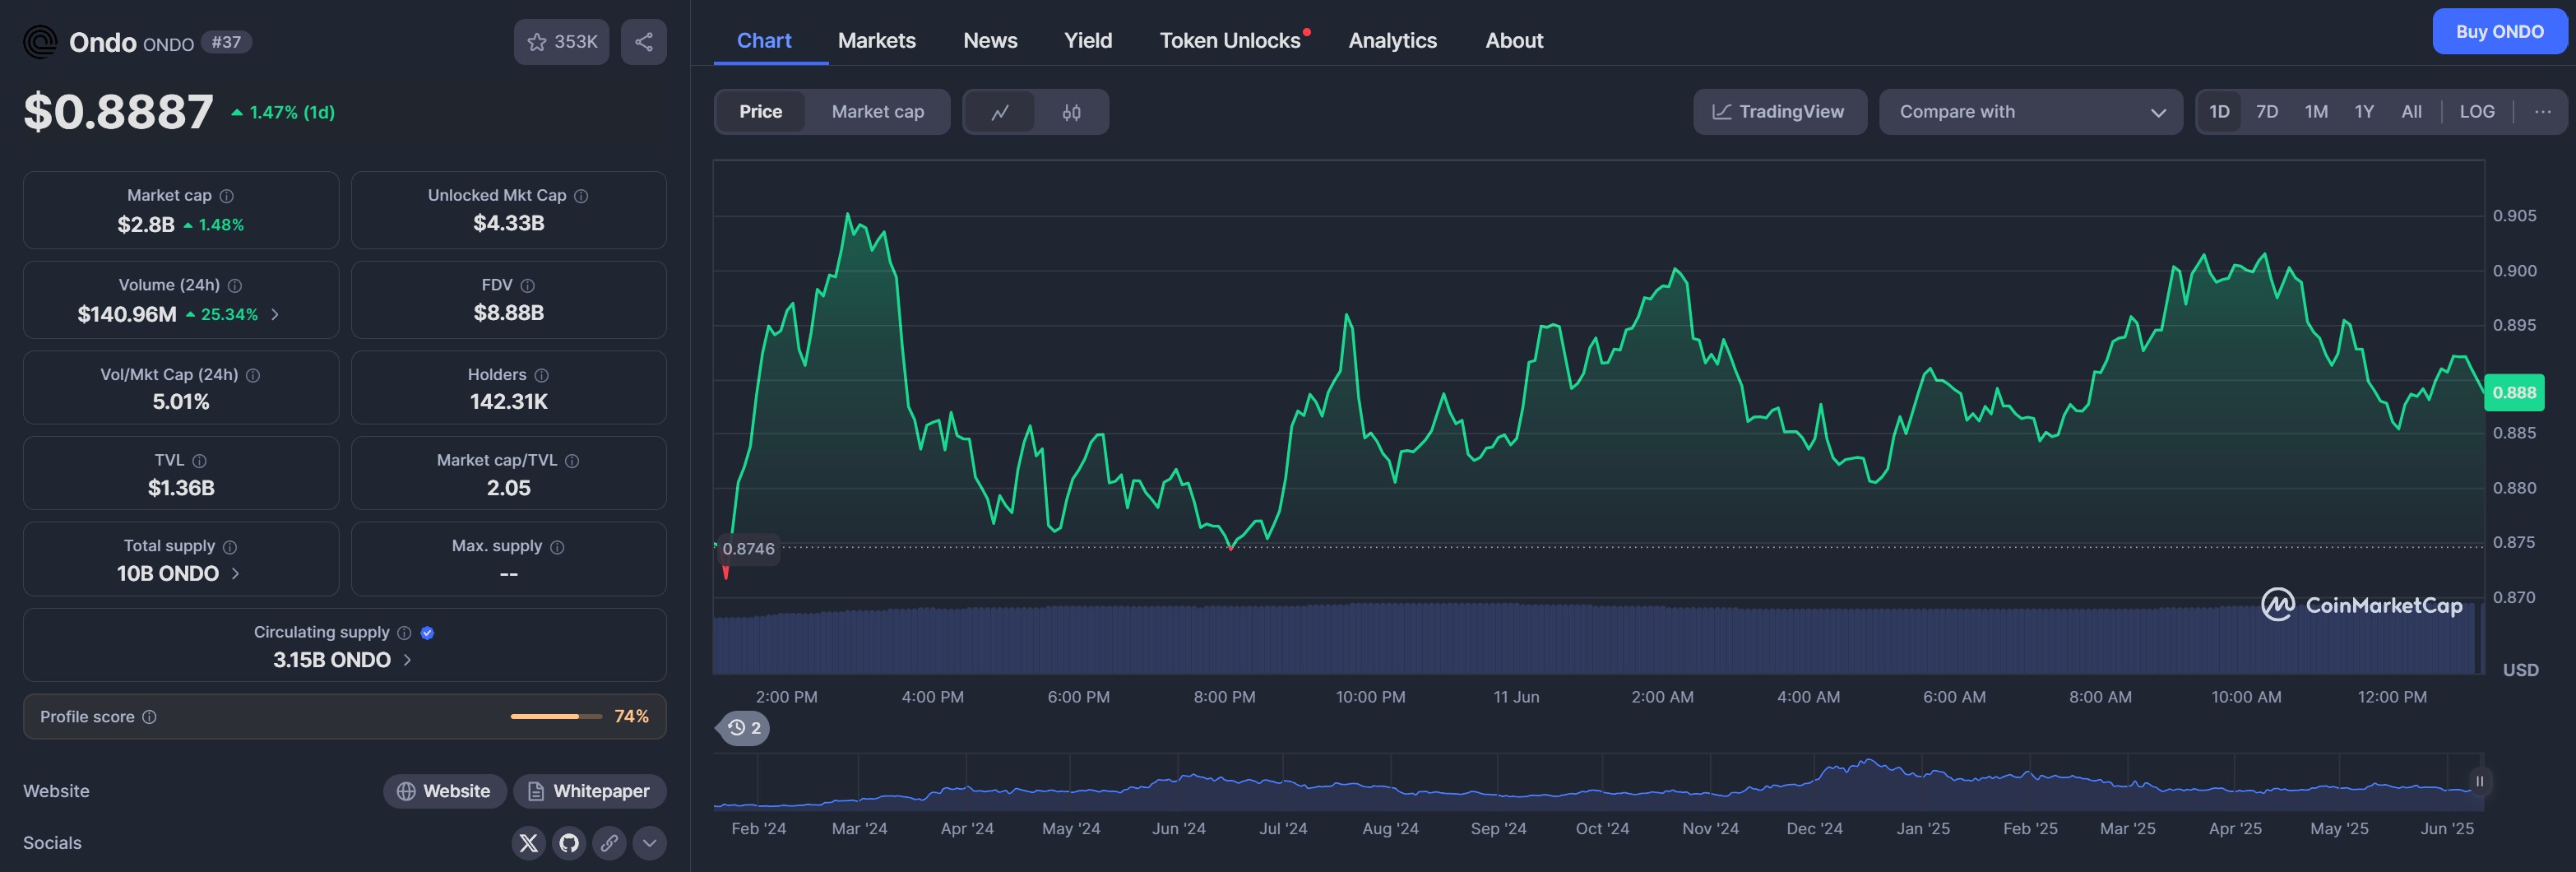Screen dimensions: 2576x872
Task: Expand Circulating supply 3.15B ONDO arrow
Action: (x=407, y=660)
